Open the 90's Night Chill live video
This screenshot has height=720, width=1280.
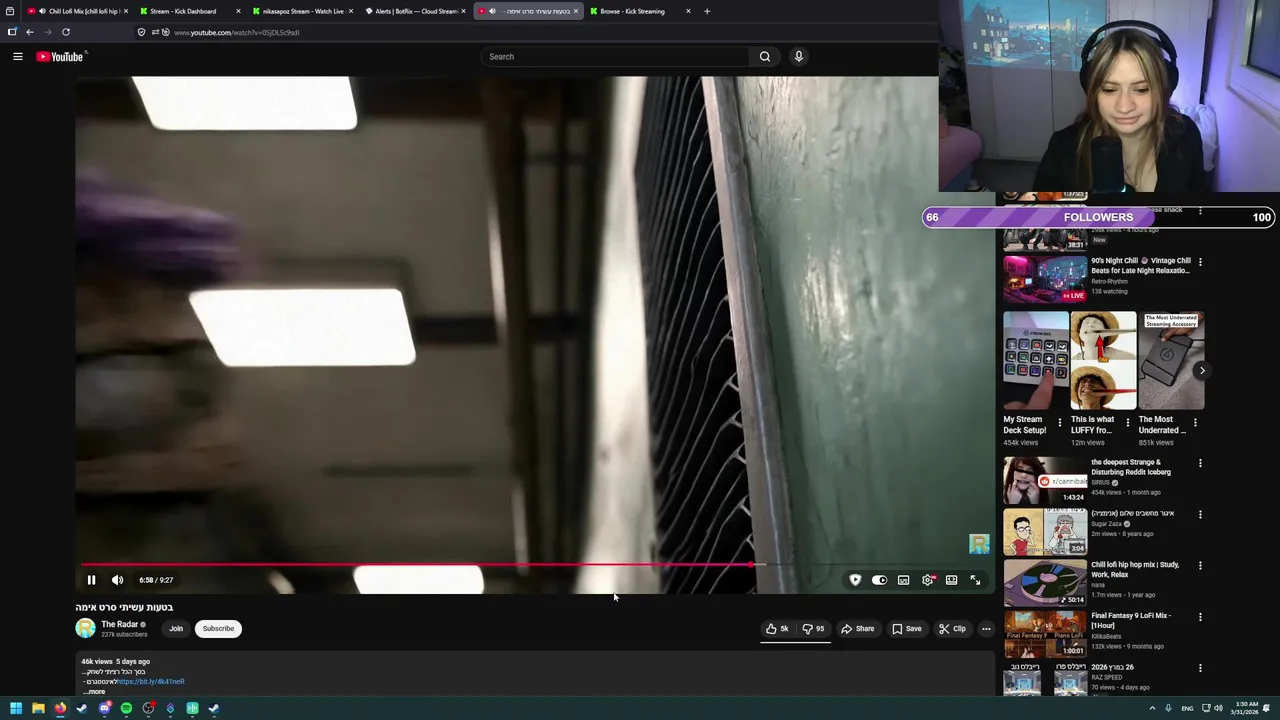tap(1045, 279)
